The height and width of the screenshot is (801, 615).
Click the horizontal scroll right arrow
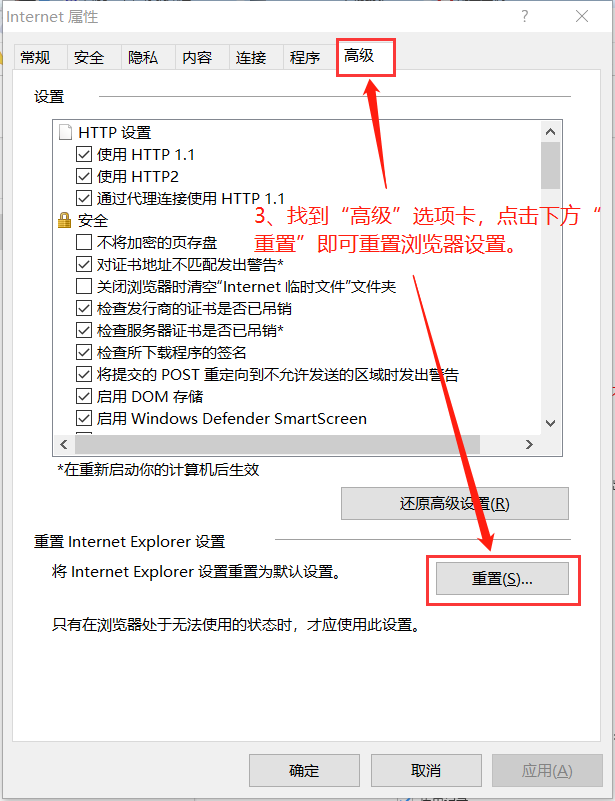(529, 444)
